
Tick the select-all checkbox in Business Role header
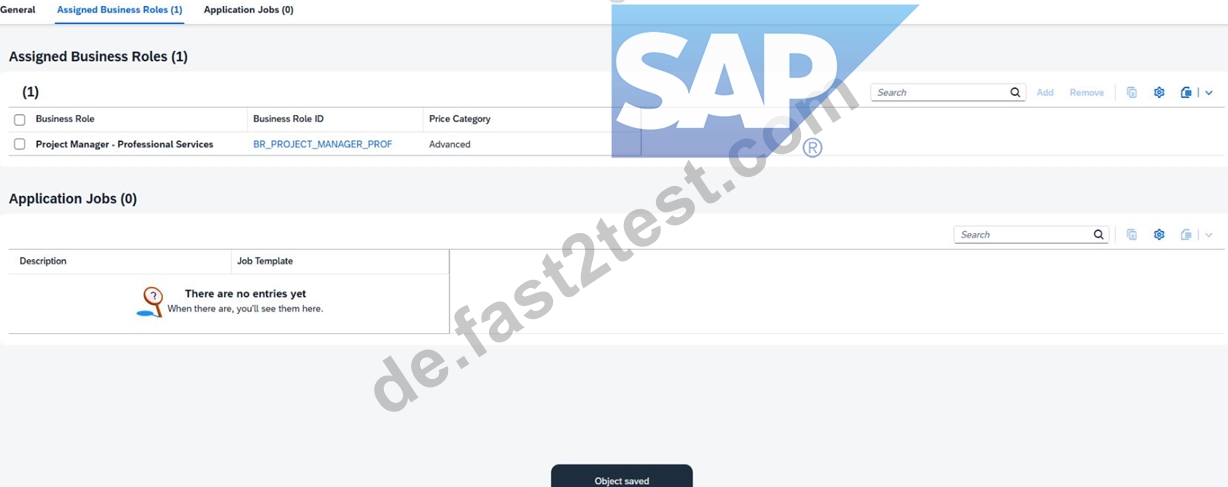pyautogui.click(x=20, y=119)
